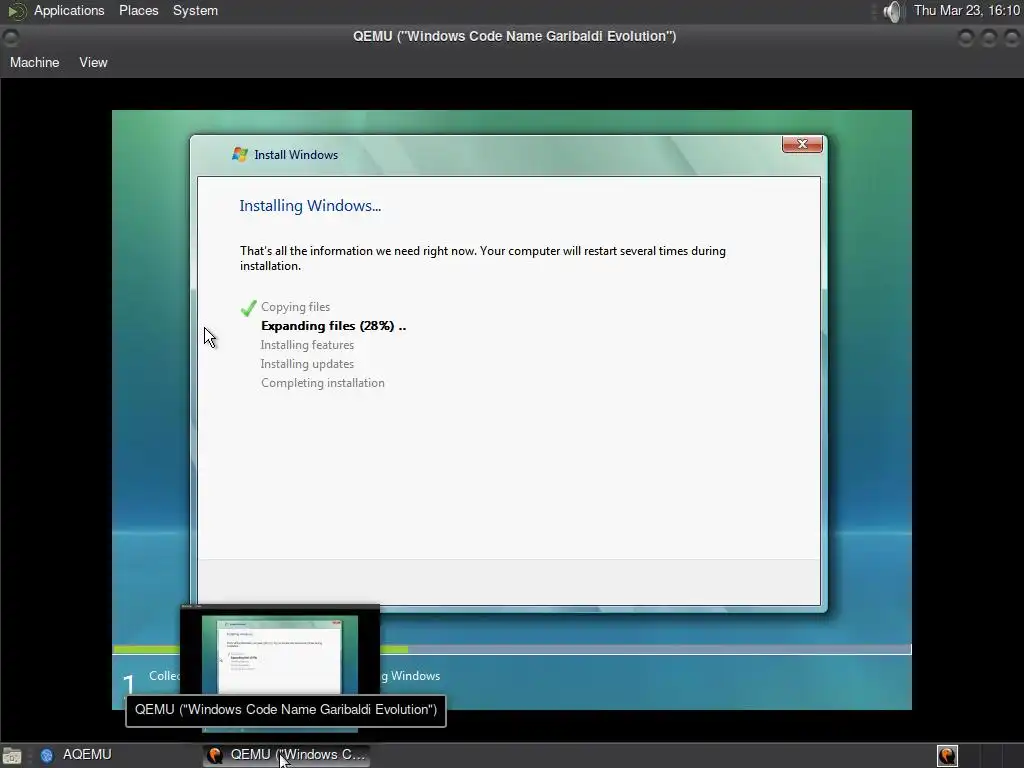Click the QEMU taskbar window button

point(286,755)
